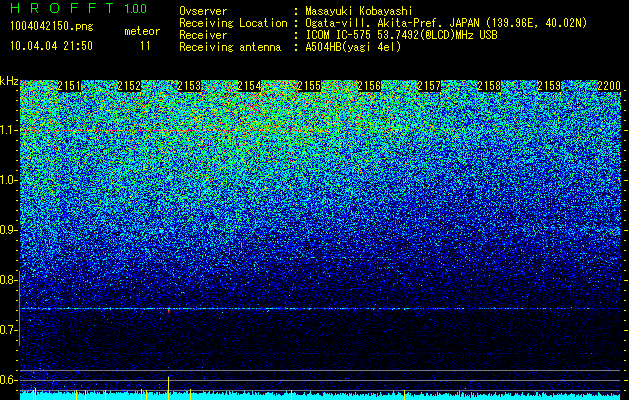Click the tallest yellow meteor marker line
Screen dimensions: 629x400
click(168, 388)
